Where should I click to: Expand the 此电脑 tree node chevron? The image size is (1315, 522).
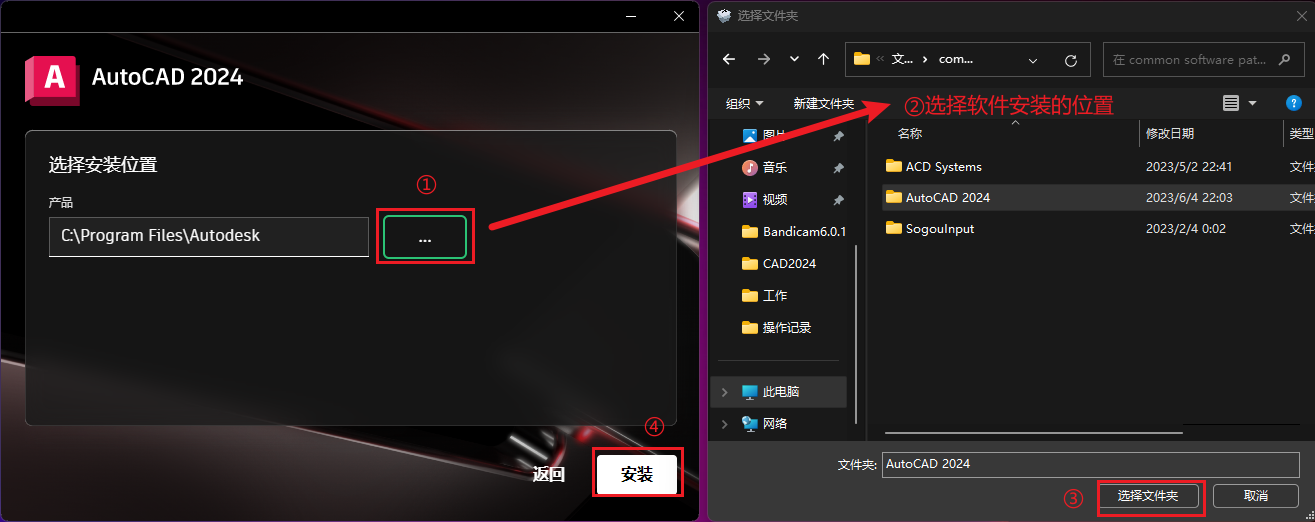pos(725,392)
